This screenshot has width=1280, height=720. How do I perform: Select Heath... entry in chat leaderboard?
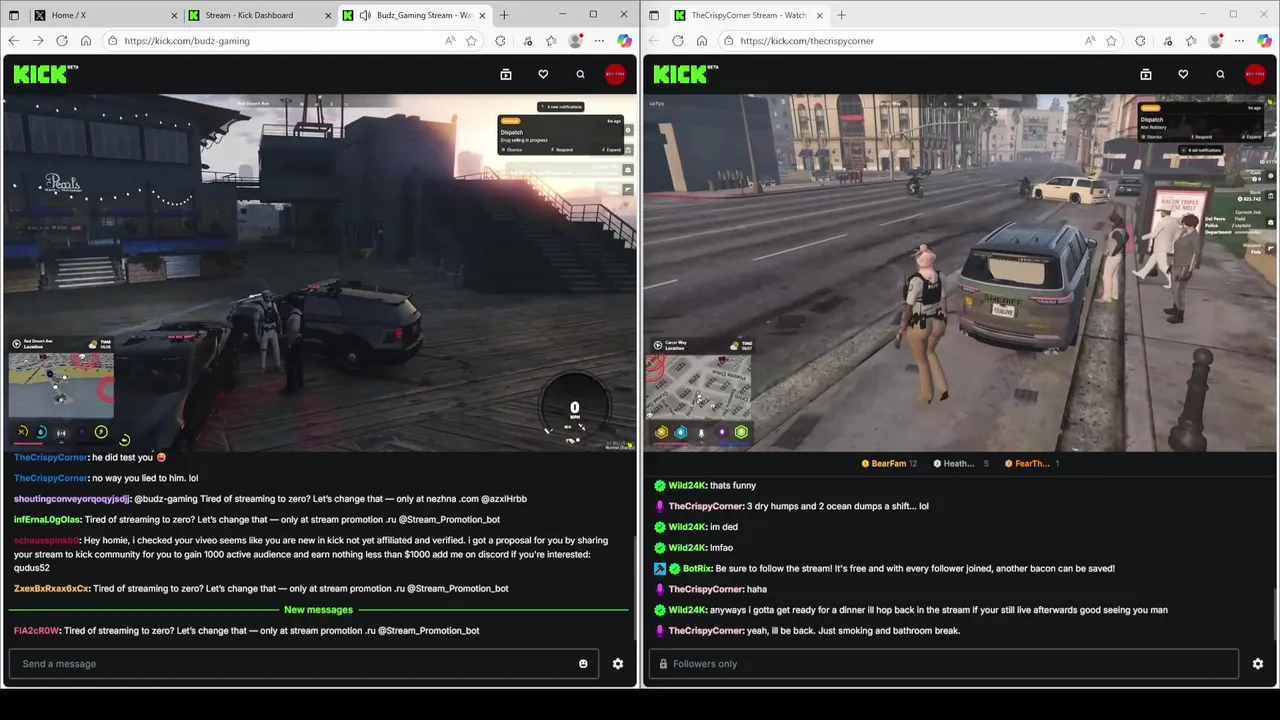[961, 464]
